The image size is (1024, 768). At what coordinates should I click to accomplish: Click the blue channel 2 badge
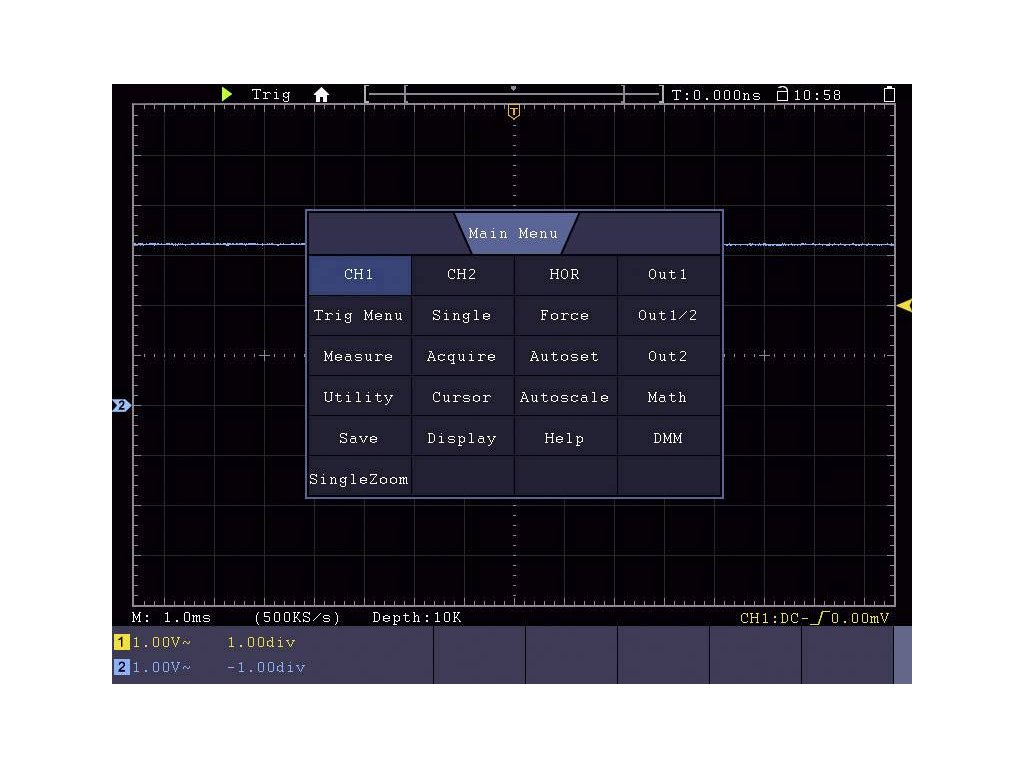(121, 667)
